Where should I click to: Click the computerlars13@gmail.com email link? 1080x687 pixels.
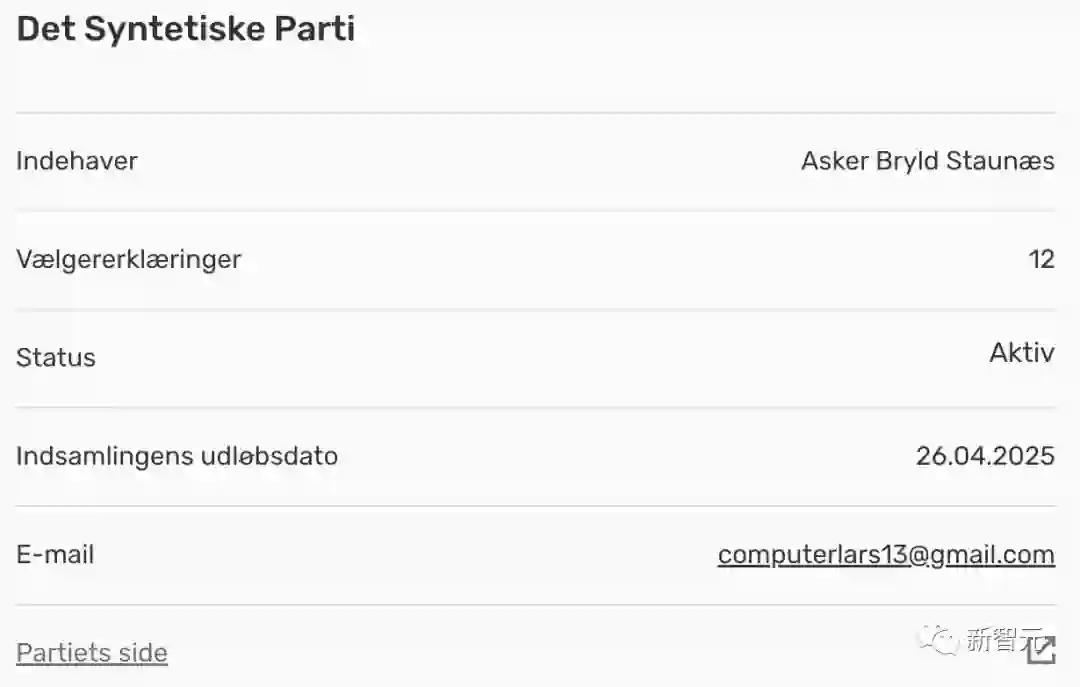(886, 554)
